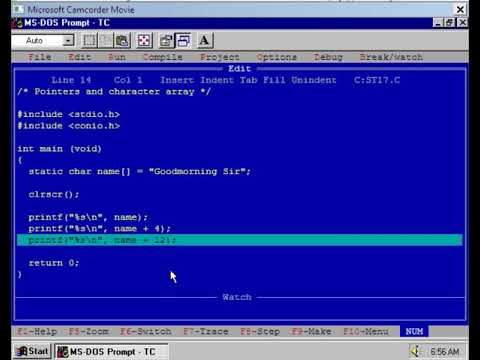Click the 'return 0;' line
Image resolution: width=480 pixels, height=360 pixels.
tap(54, 263)
